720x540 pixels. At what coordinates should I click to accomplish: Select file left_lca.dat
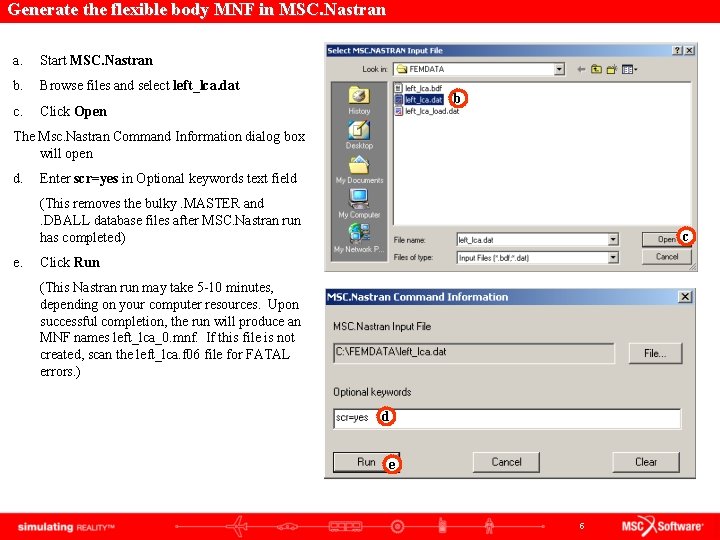point(418,99)
